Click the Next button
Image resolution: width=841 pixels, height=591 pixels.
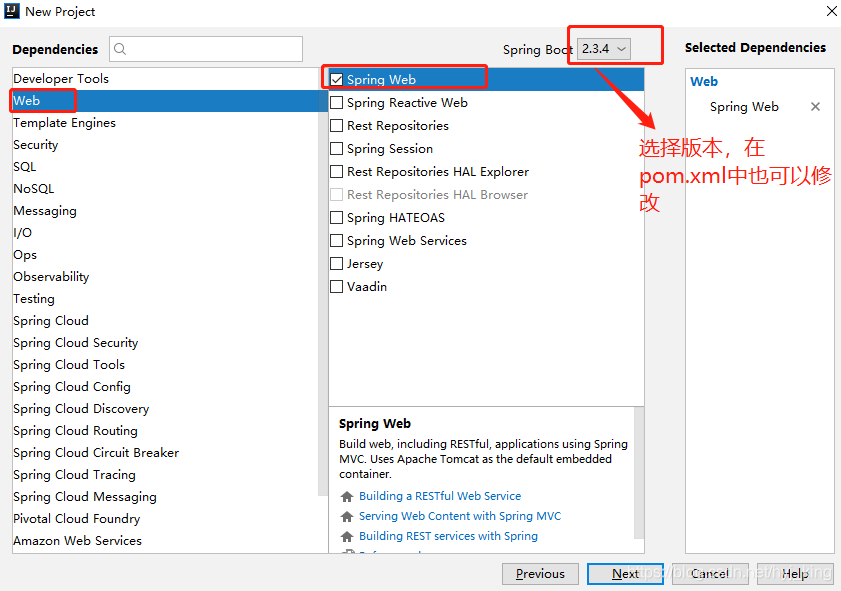(625, 574)
